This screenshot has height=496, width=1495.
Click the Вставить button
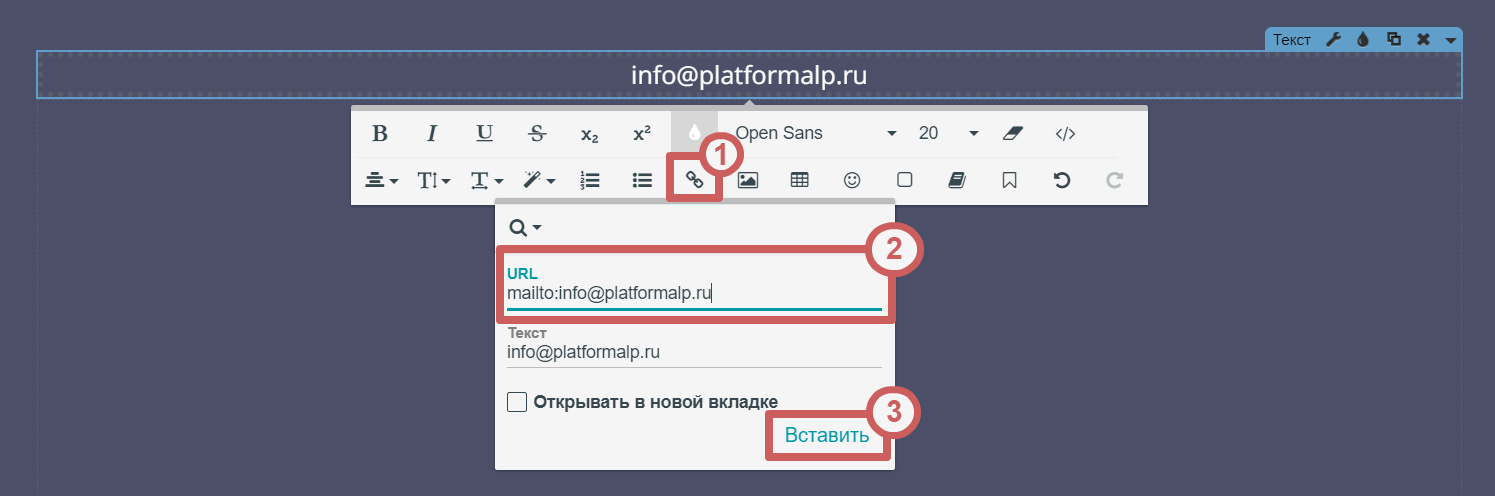tap(827, 436)
